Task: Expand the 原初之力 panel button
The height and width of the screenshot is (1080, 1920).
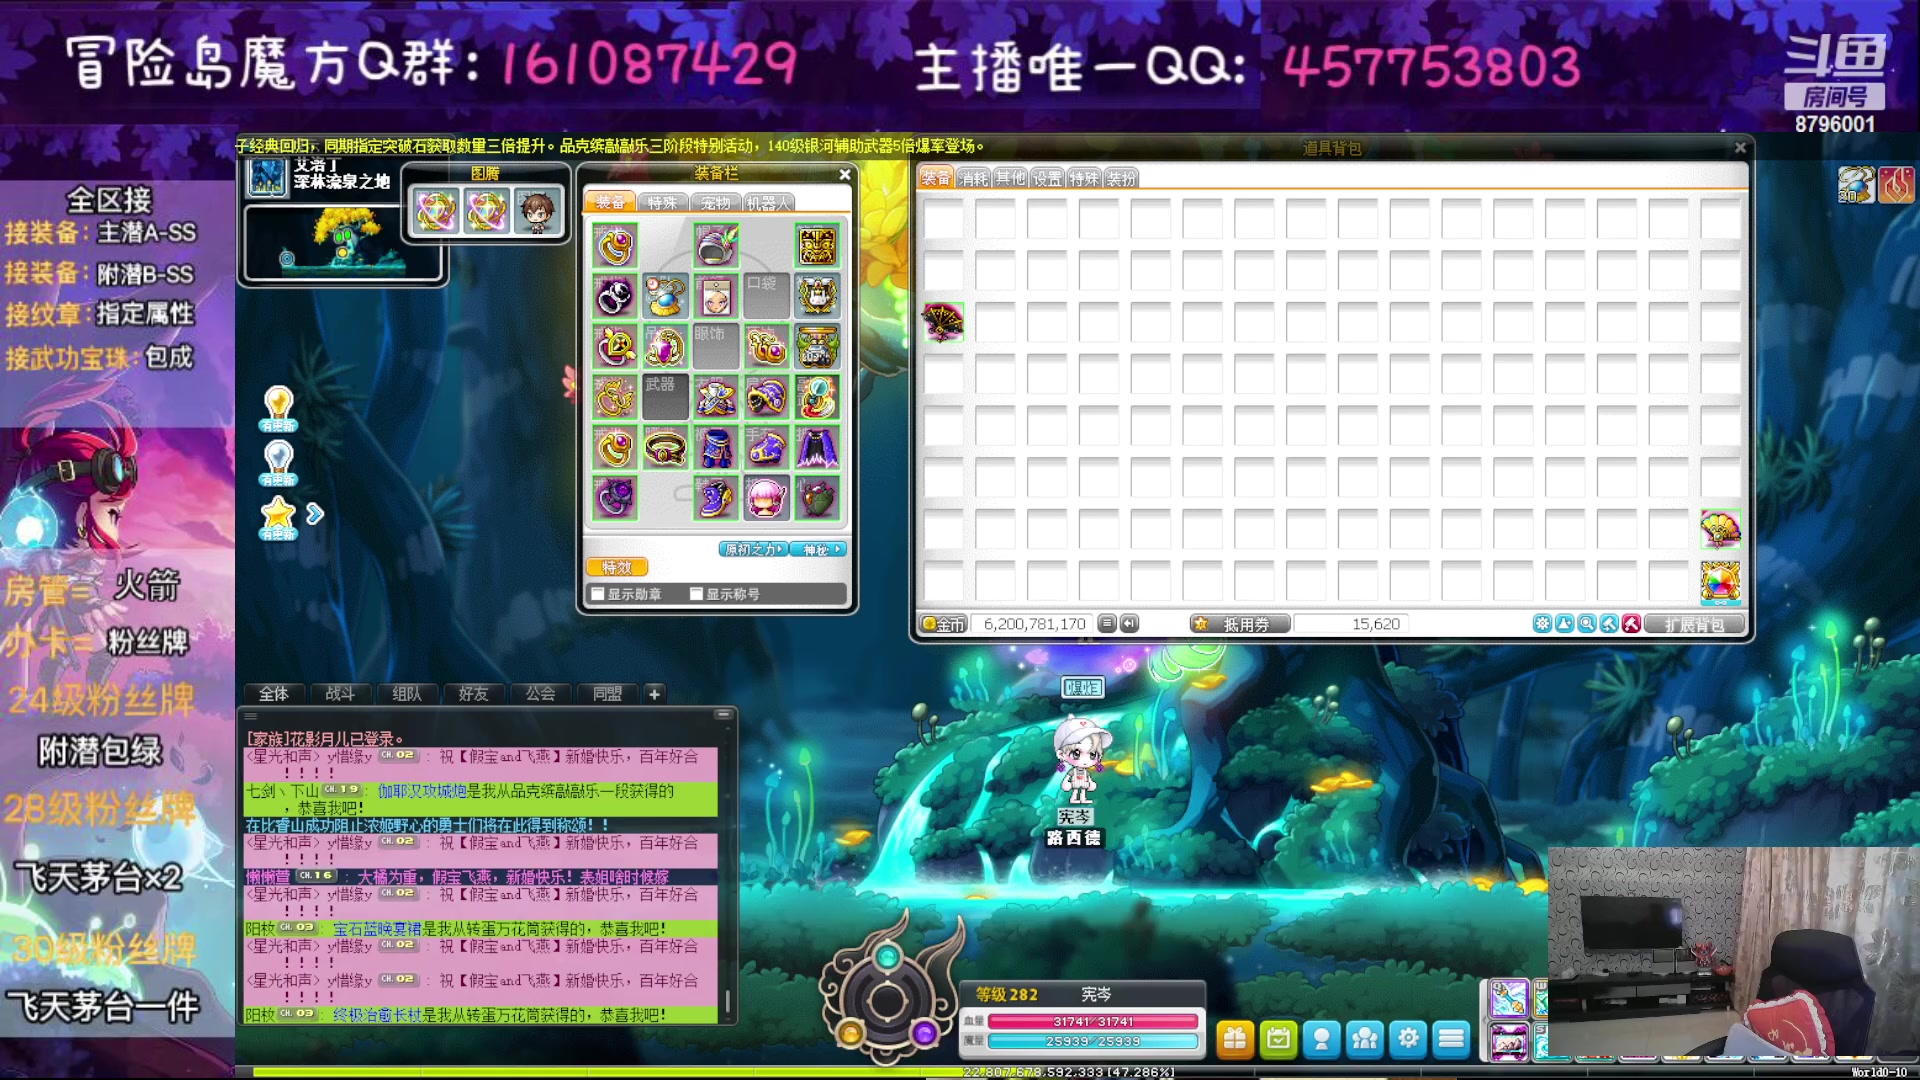Action: pyautogui.click(x=753, y=549)
